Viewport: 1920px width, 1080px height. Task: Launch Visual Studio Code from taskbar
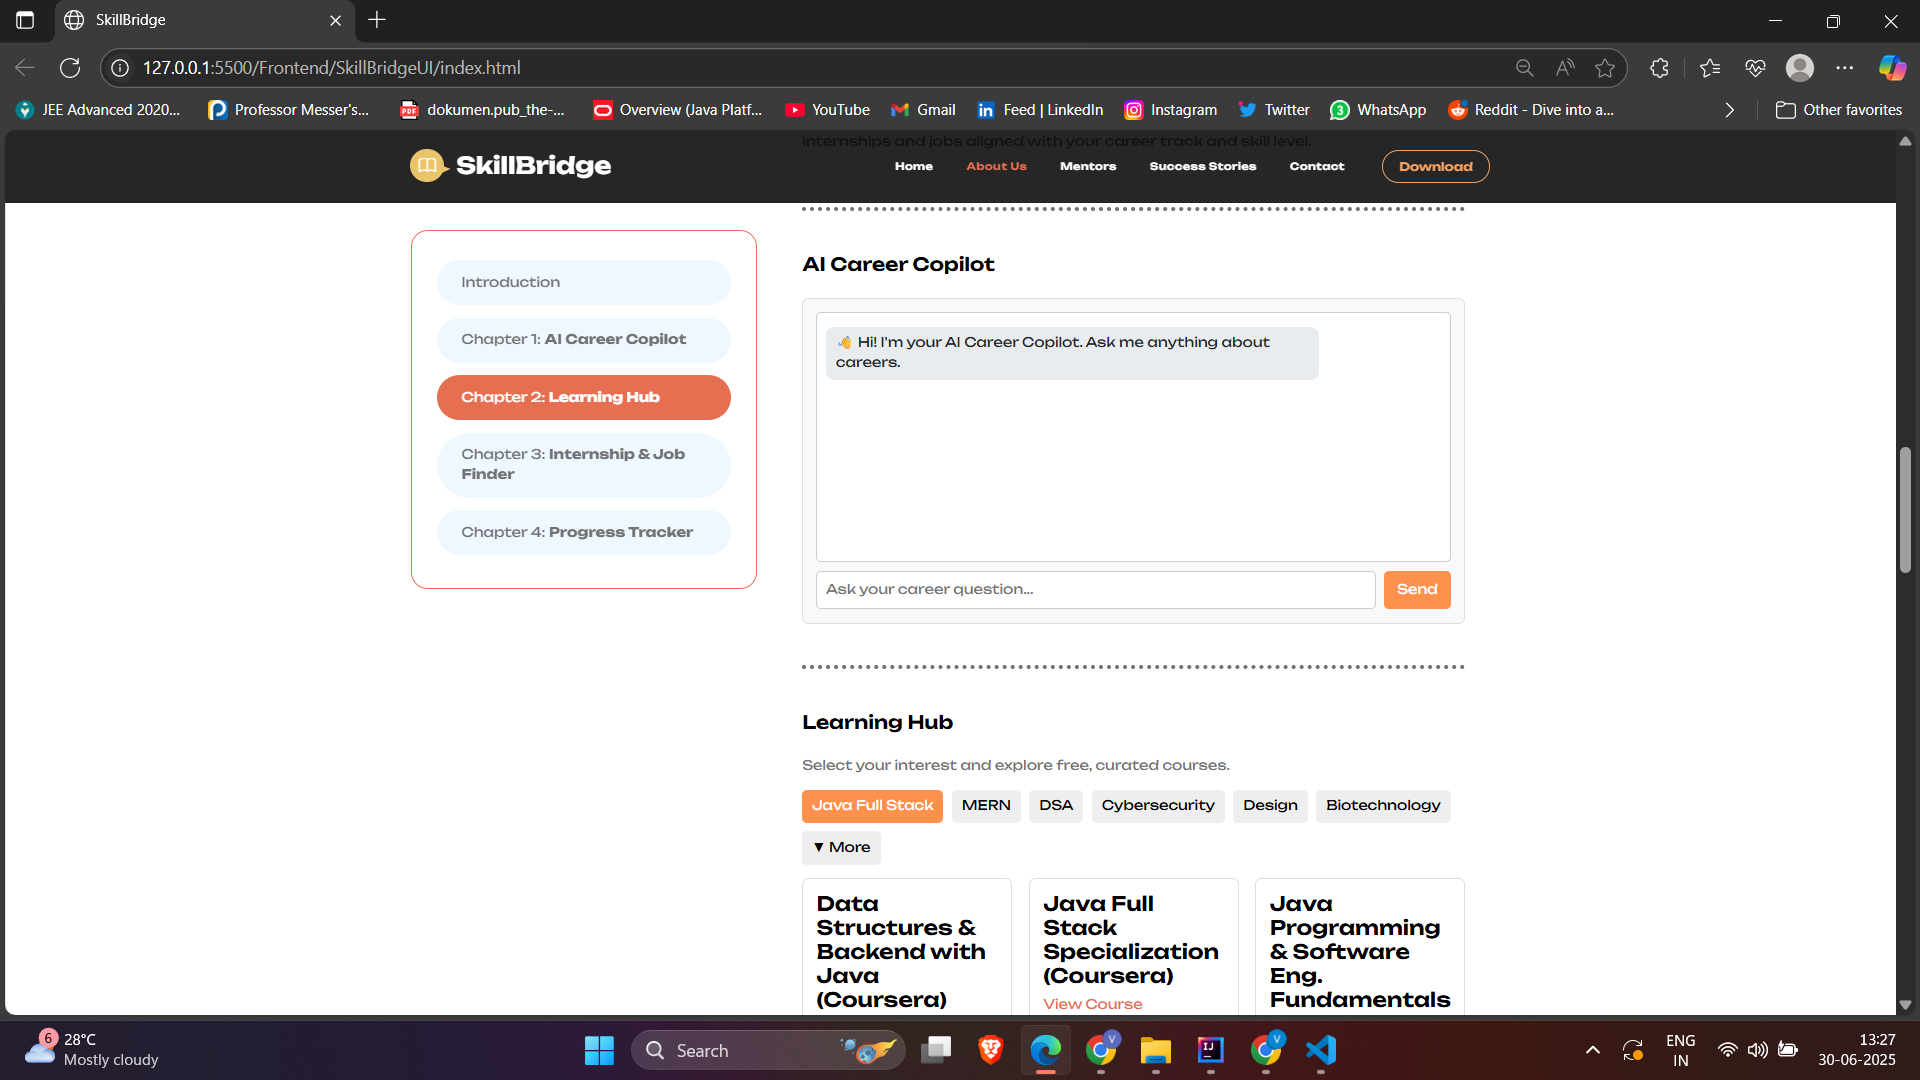click(x=1320, y=1050)
